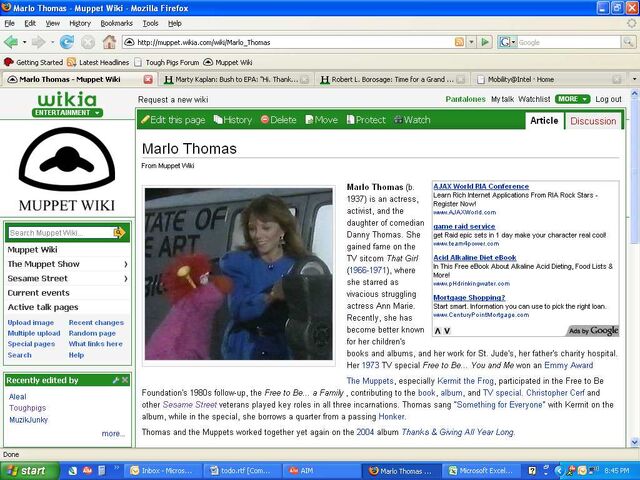Click previous ad arrow in Google ads

coord(438,331)
